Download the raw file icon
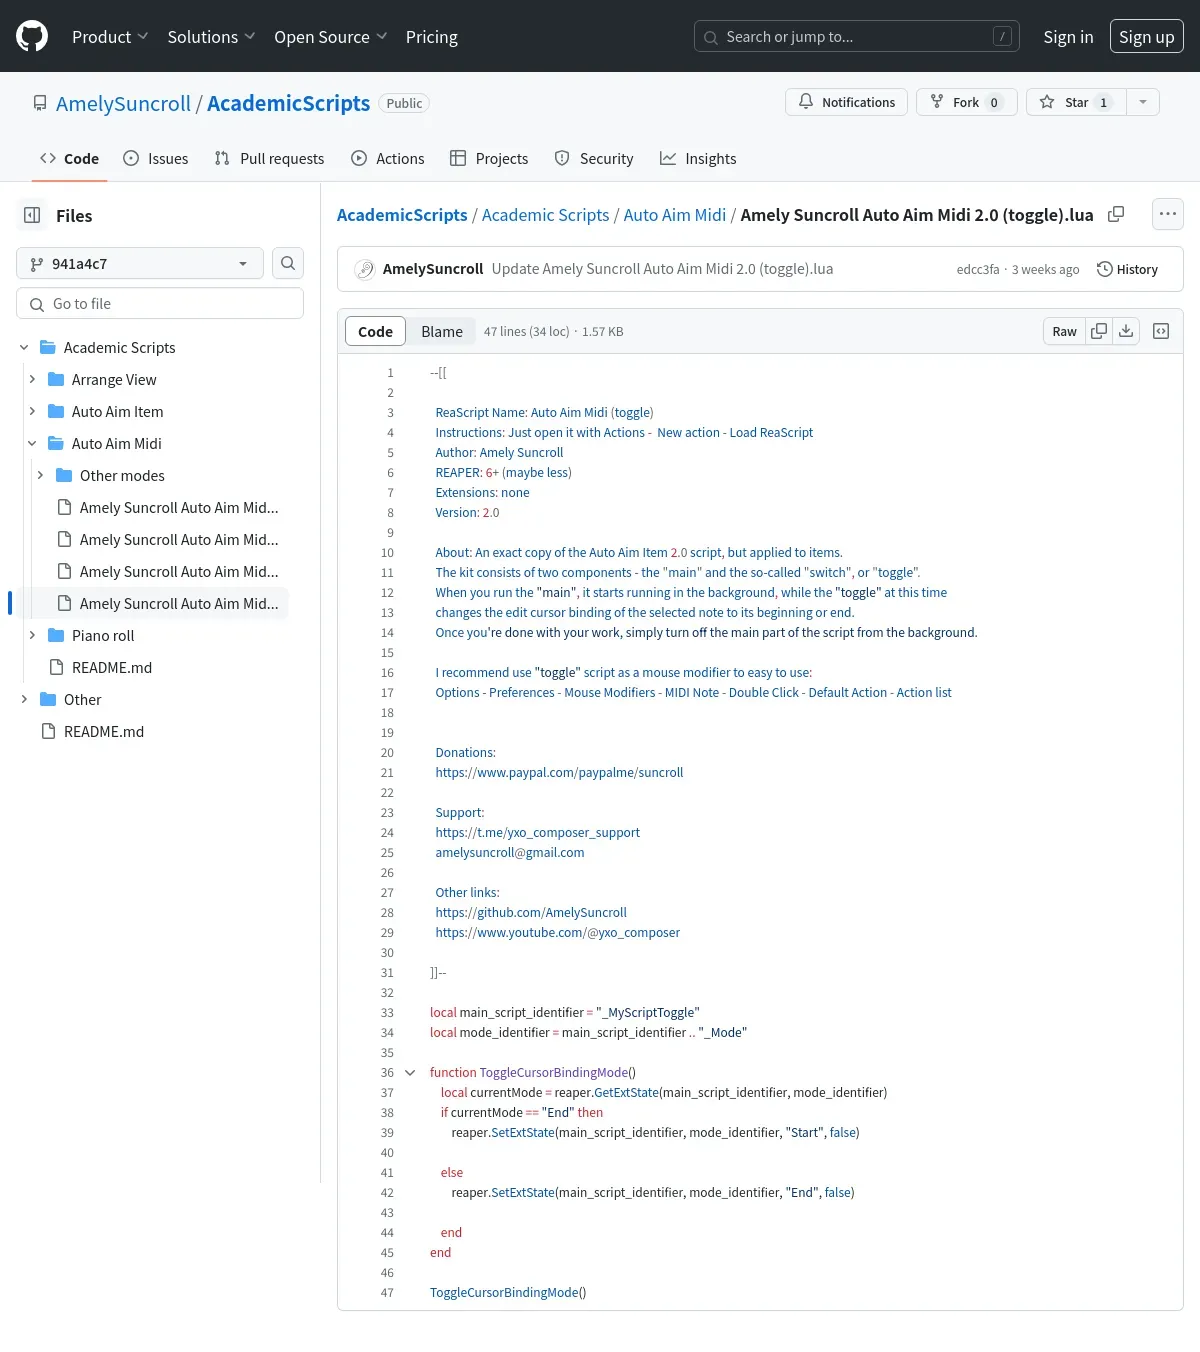This screenshot has width=1200, height=1352. pos(1126,331)
